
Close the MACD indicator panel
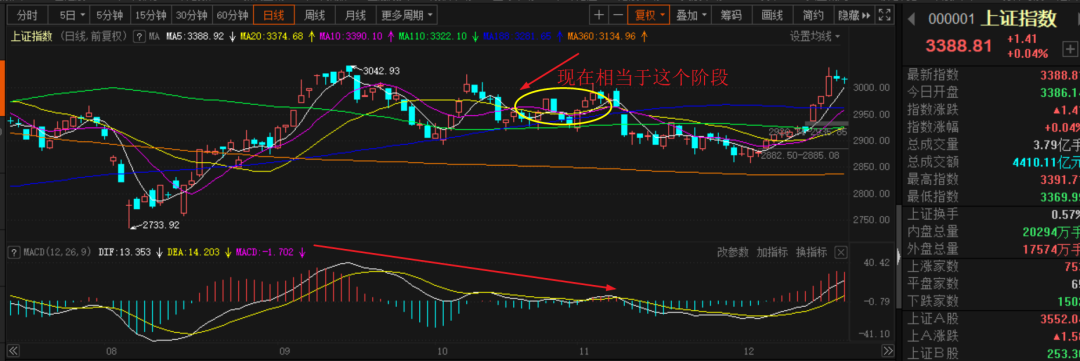(840, 253)
